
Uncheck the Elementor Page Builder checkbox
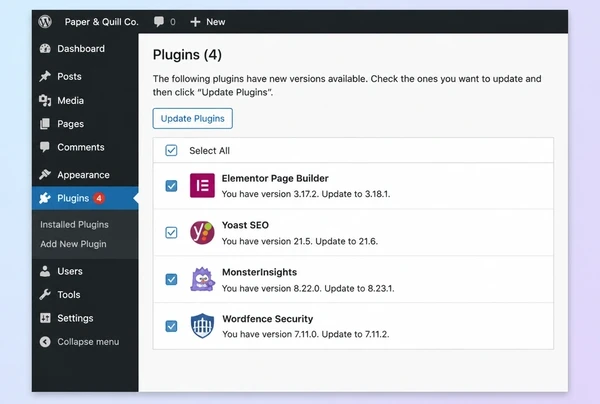(x=171, y=186)
